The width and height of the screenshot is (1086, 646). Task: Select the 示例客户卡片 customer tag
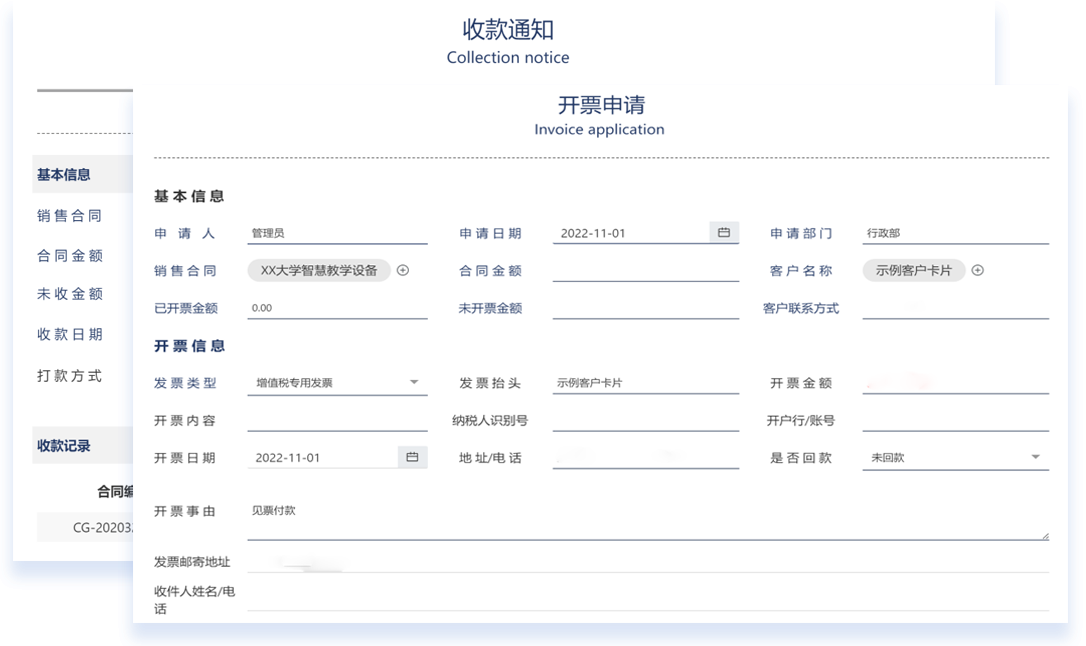pyautogui.click(x=914, y=270)
